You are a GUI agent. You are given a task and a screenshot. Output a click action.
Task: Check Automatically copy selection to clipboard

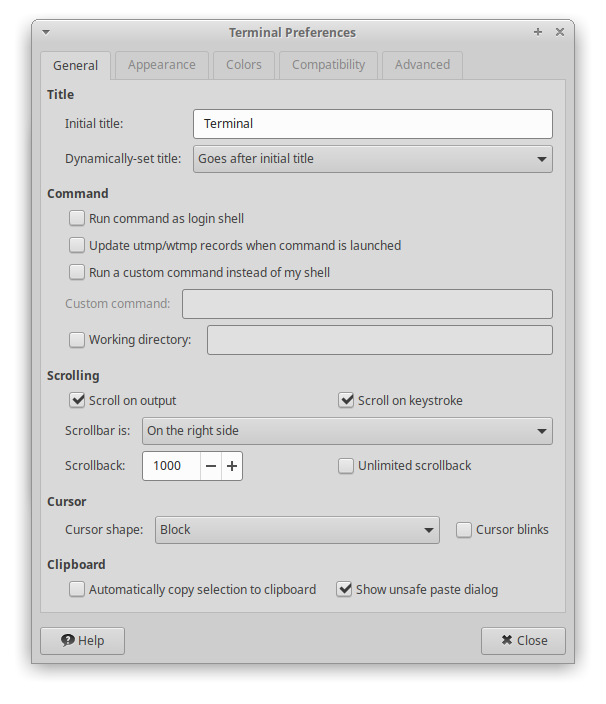point(77,590)
